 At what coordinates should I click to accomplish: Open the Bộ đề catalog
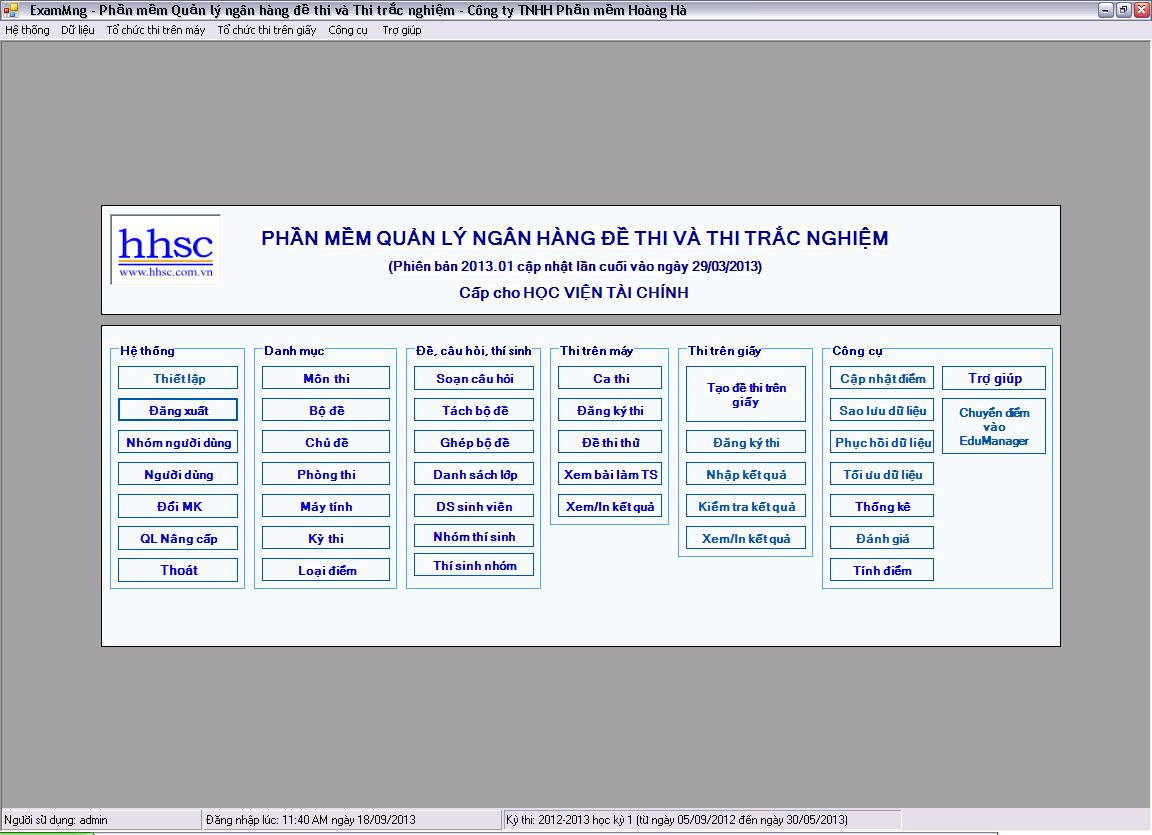[326, 411]
